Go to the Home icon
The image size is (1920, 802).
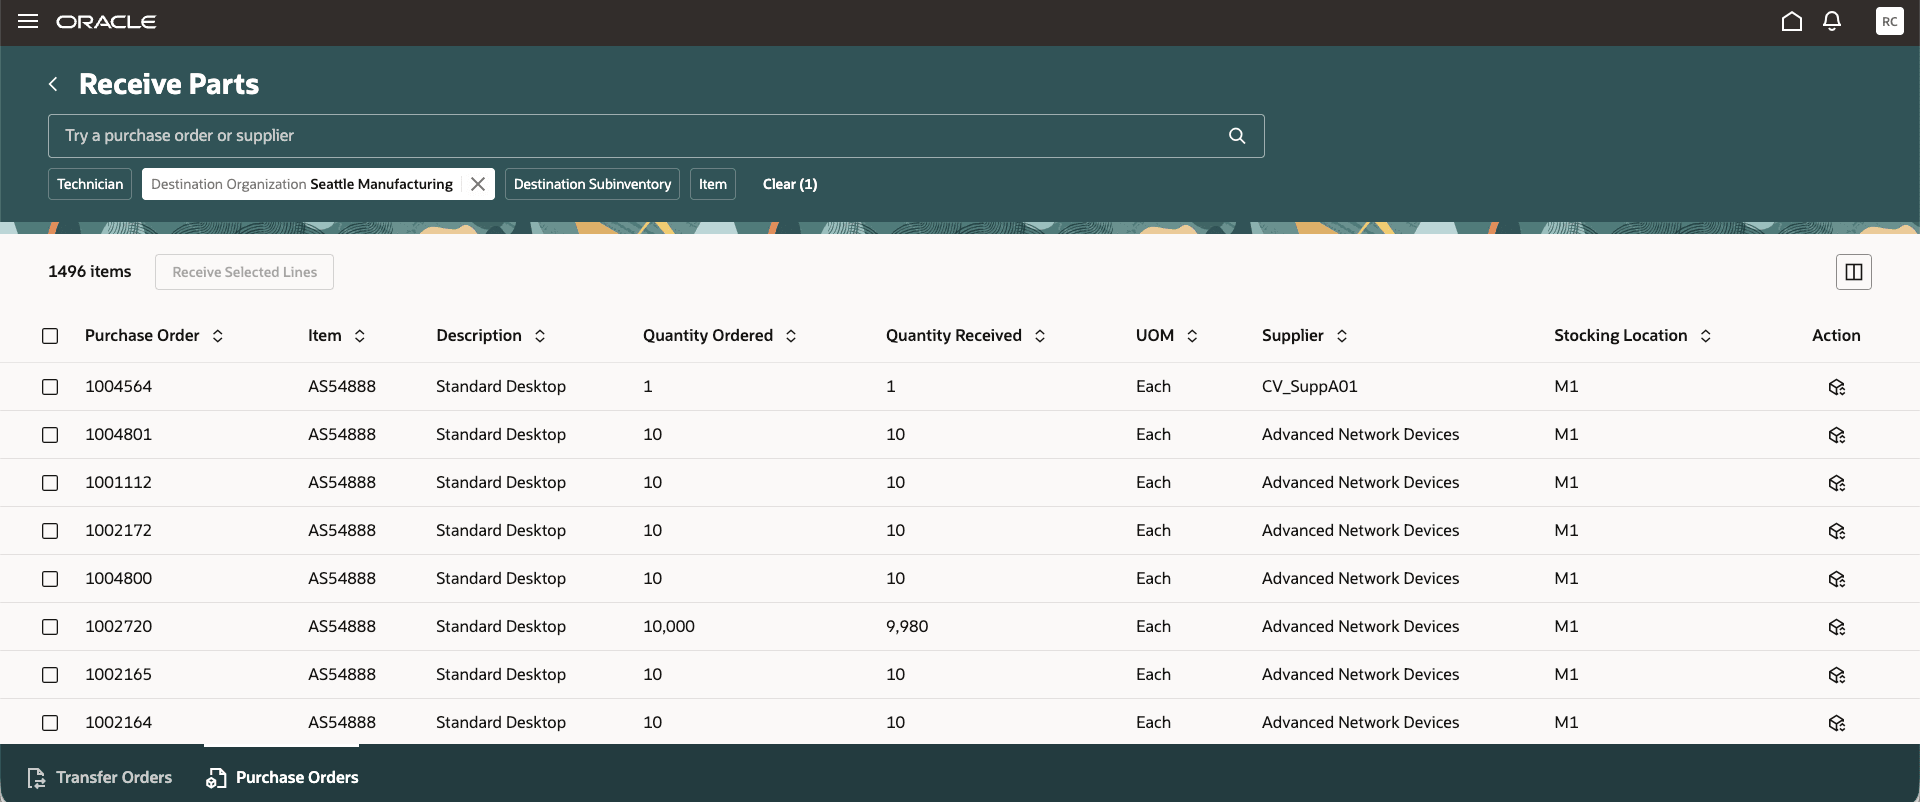click(x=1792, y=21)
